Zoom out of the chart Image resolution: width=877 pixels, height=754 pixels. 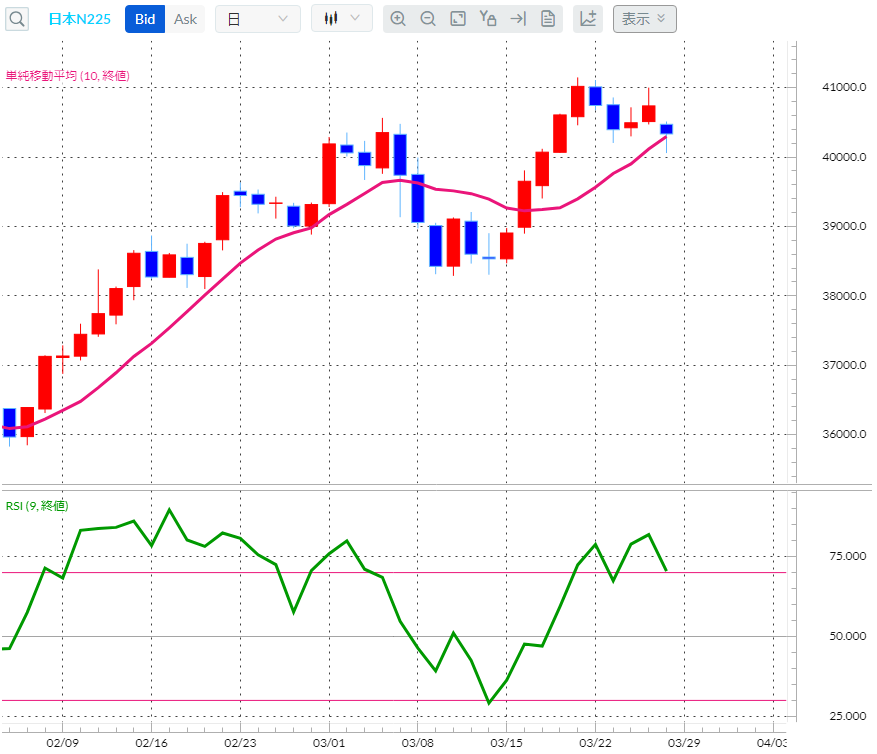tap(428, 18)
